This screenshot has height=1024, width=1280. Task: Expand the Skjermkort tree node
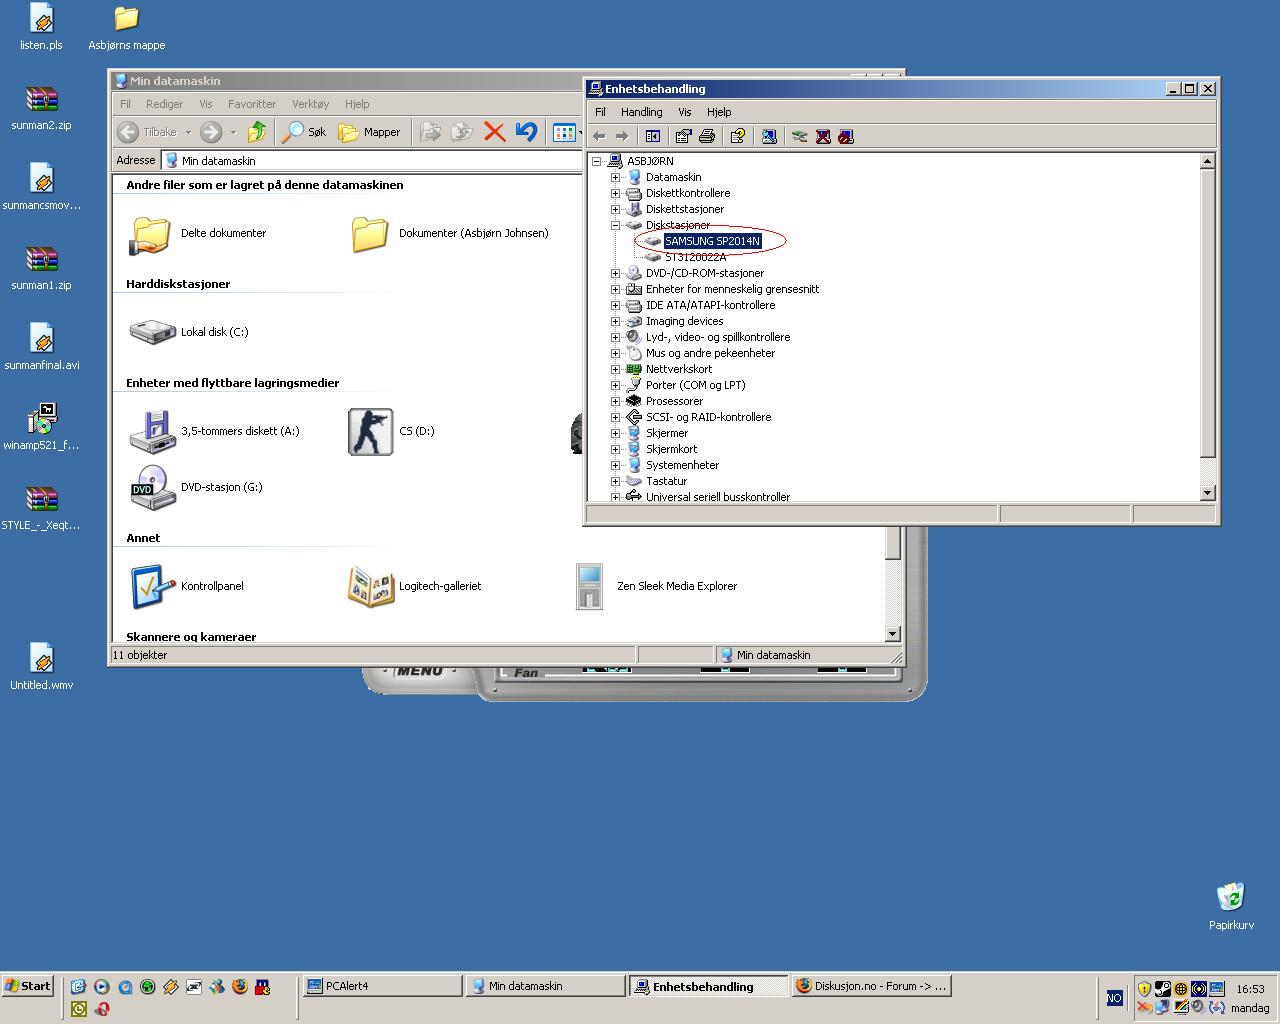click(616, 449)
